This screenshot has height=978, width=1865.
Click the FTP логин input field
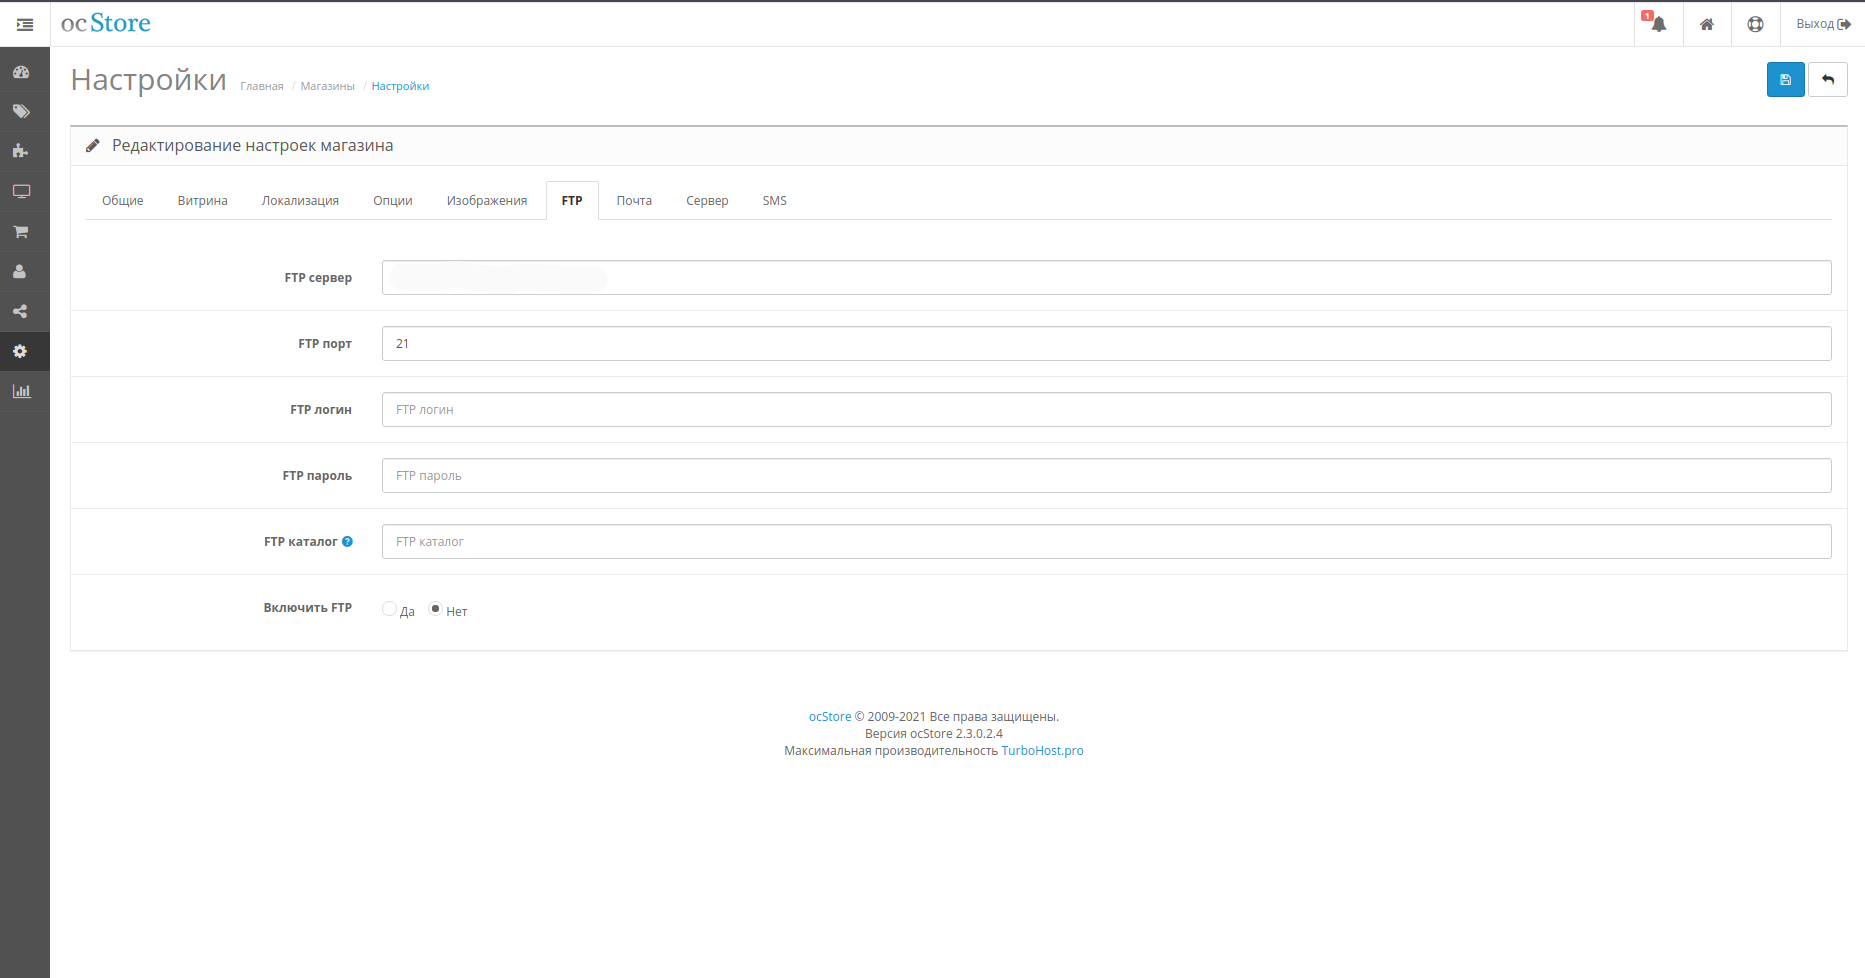tap(1106, 410)
